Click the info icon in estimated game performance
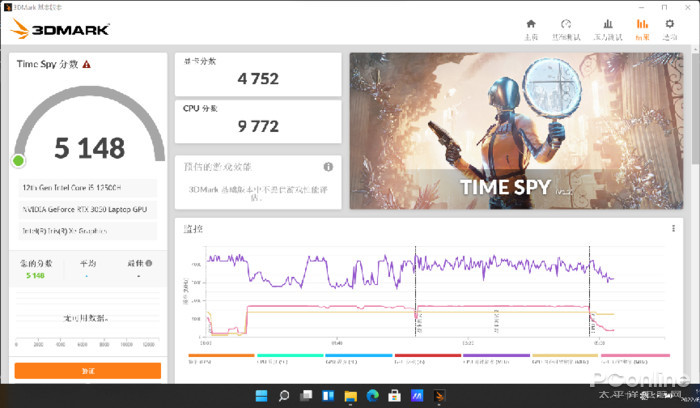Image resolution: width=700 pixels, height=408 pixels. click(x=328, y=167)
